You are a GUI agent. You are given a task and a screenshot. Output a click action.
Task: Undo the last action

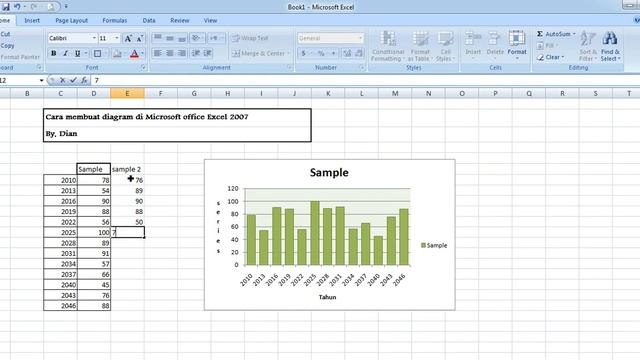click(x=17, y=7)
